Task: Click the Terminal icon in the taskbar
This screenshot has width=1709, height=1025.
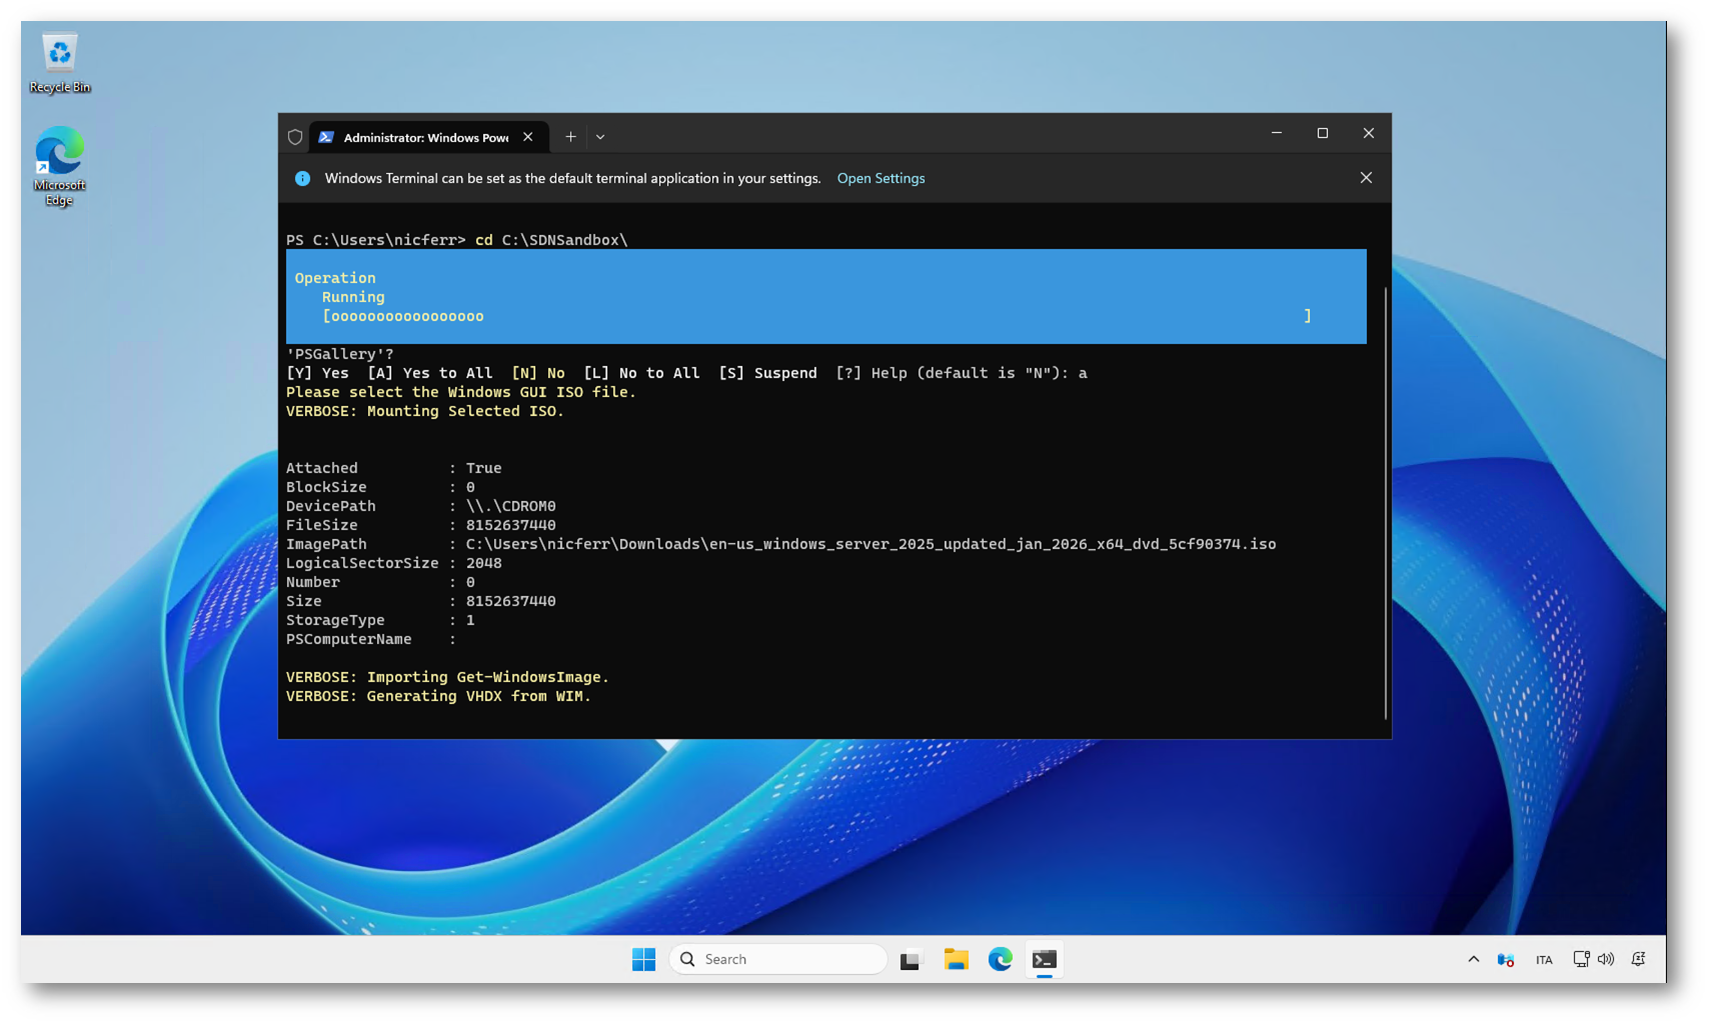Action: (x=1044, y=959)
